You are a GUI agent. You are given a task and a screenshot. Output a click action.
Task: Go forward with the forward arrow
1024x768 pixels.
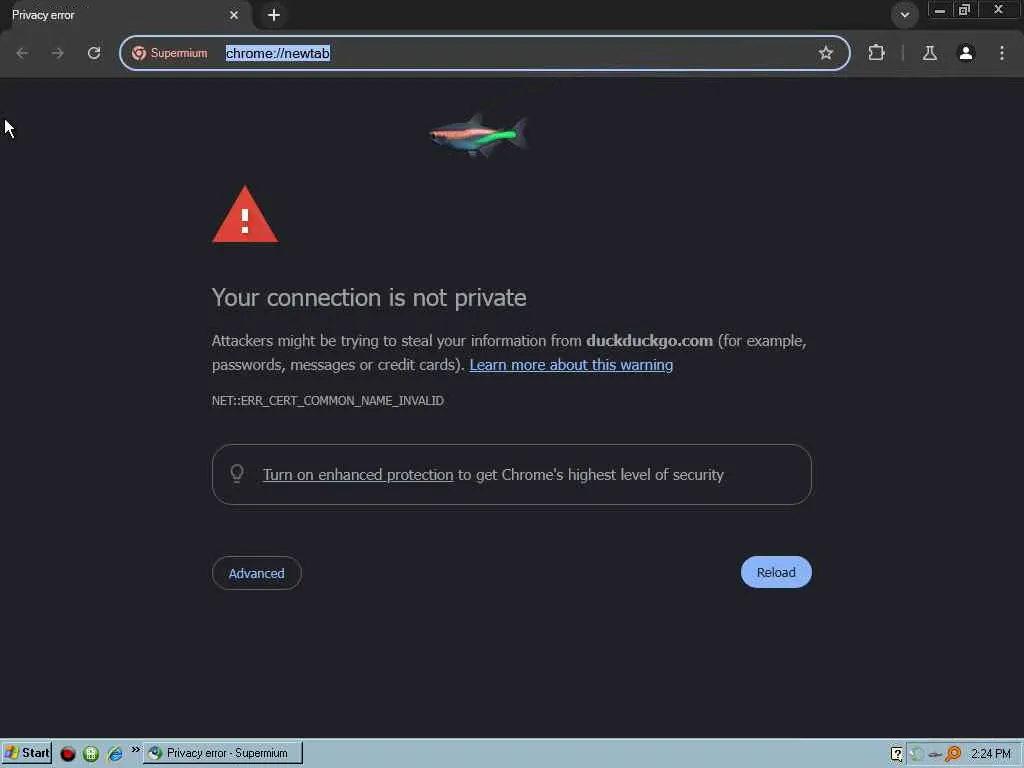pyautogui.click(x=57, y=53)
